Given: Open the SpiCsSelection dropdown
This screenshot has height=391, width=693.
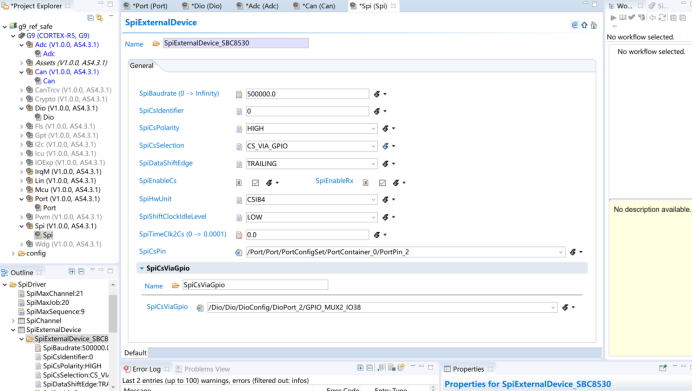Looking at the screenshot, I should [x=373, y=146].
